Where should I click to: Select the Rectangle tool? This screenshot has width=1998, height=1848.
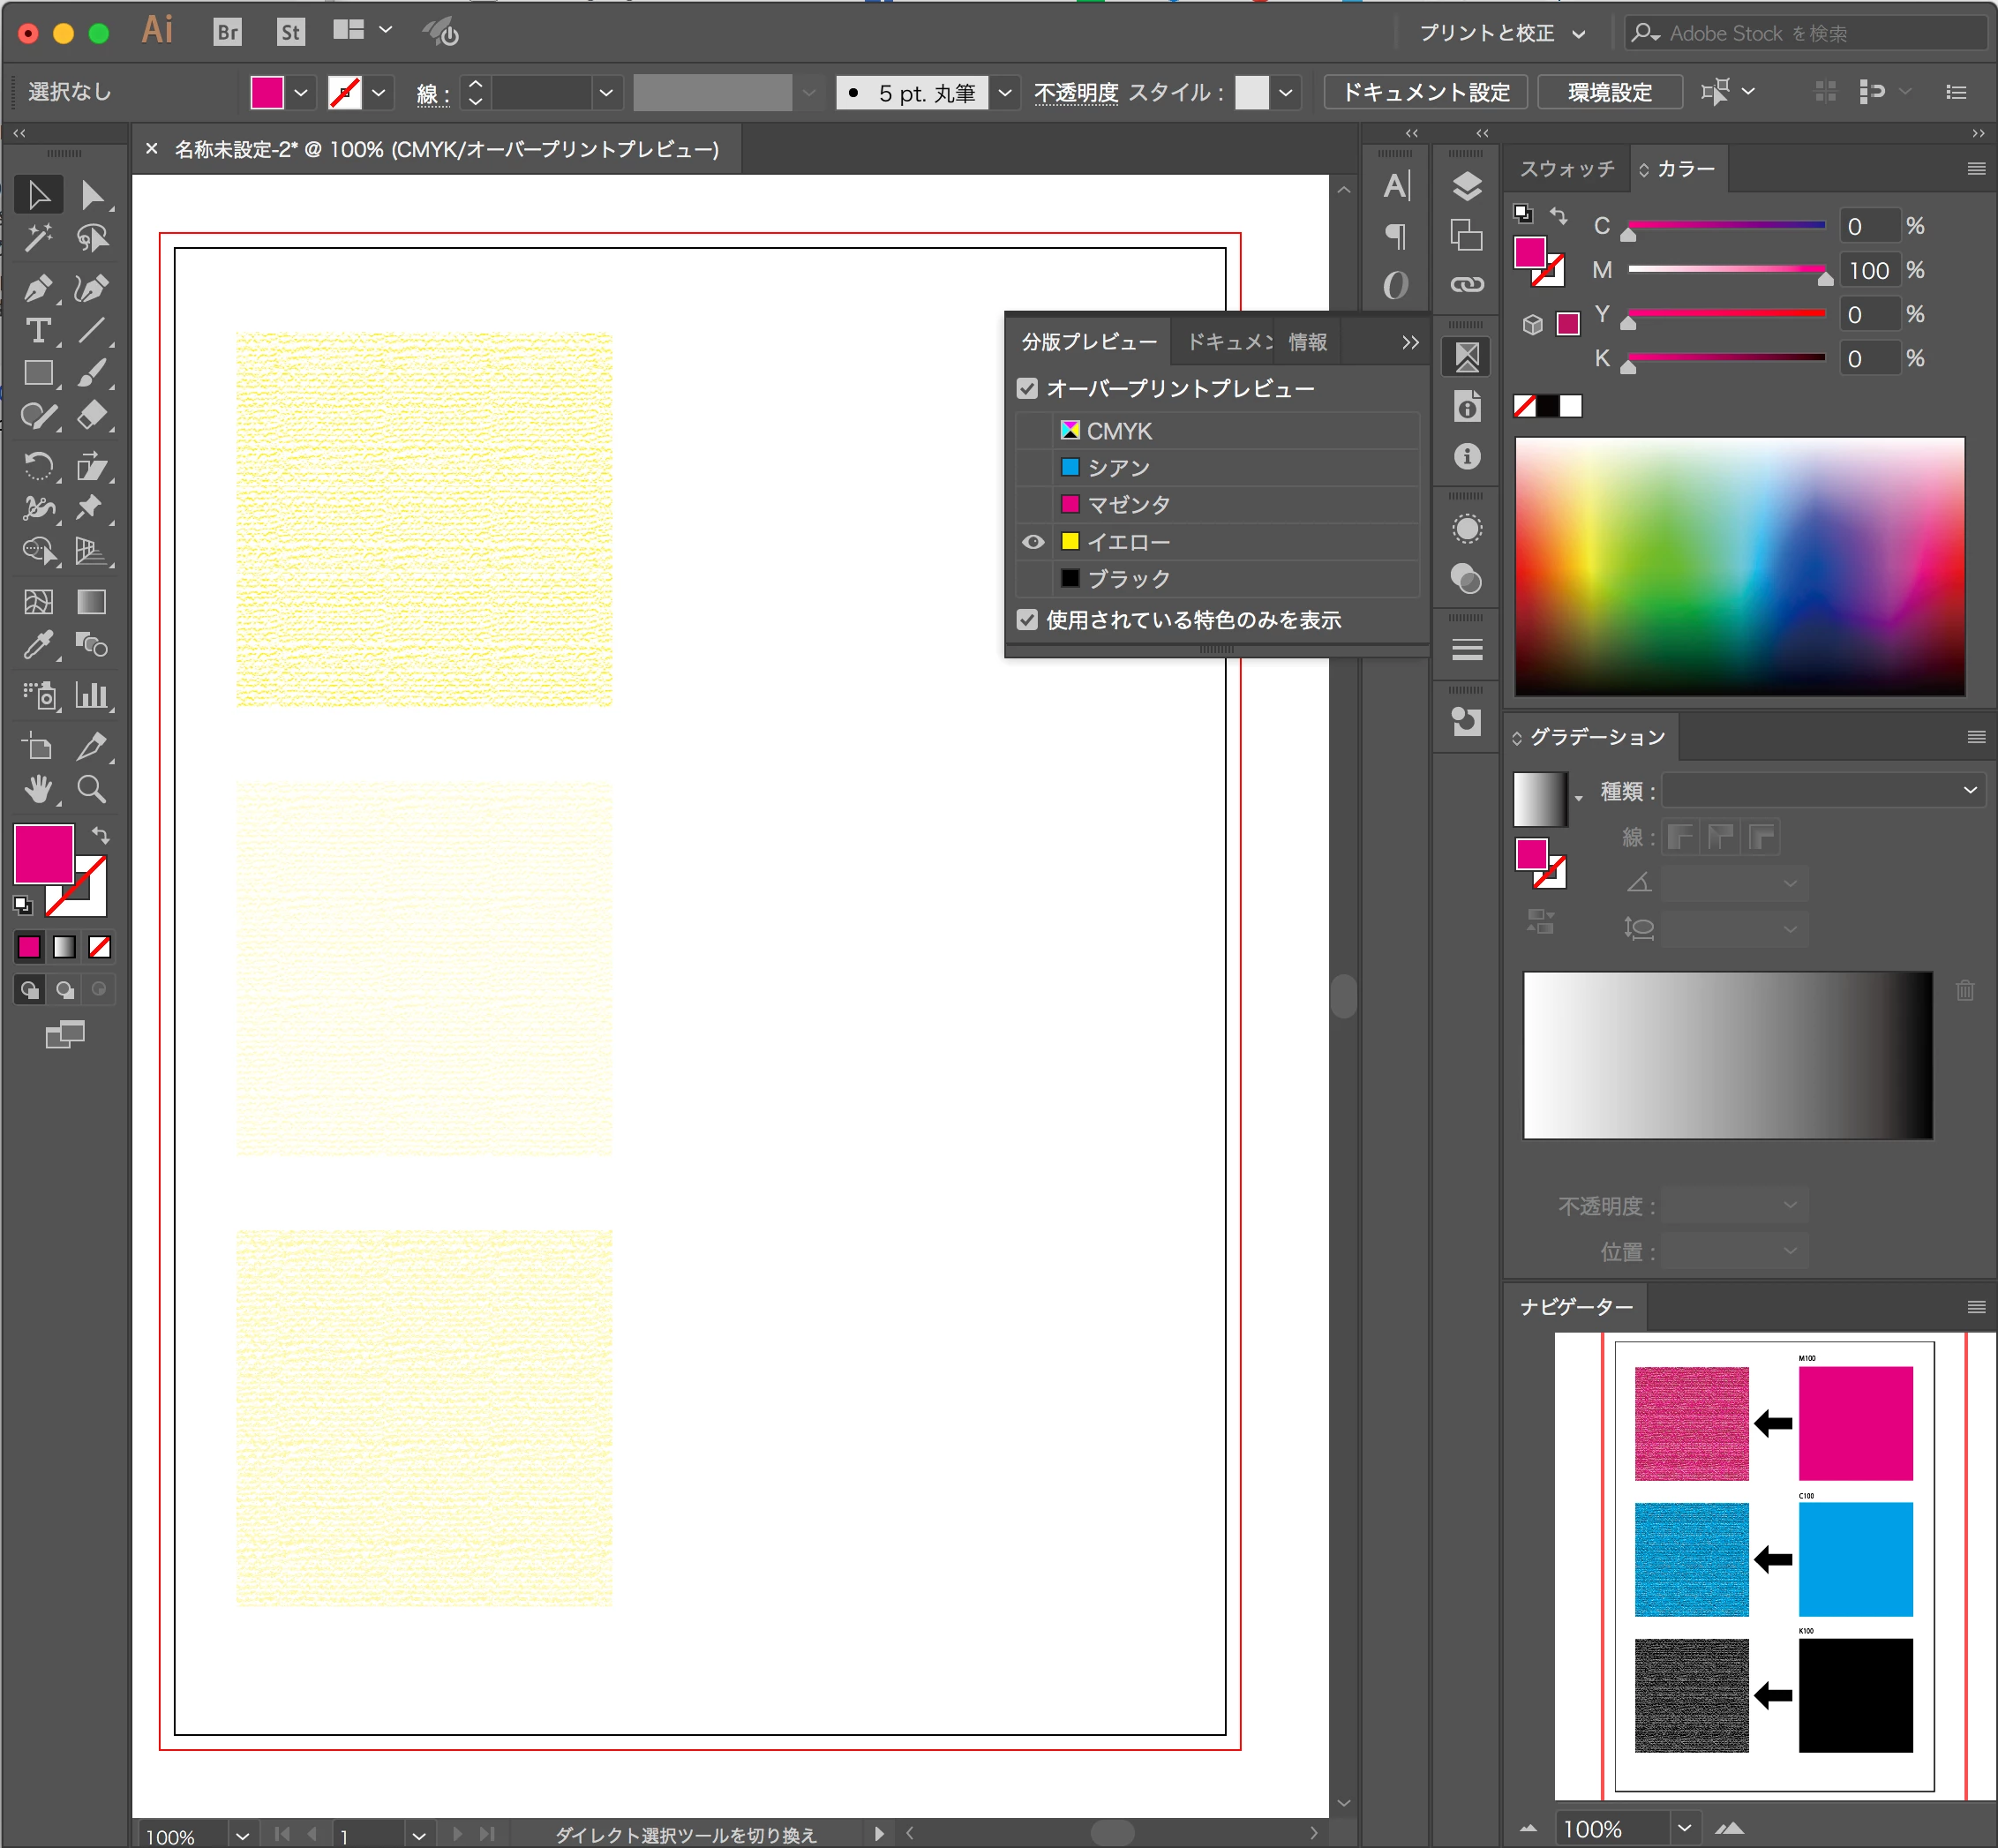pos(37,373)
